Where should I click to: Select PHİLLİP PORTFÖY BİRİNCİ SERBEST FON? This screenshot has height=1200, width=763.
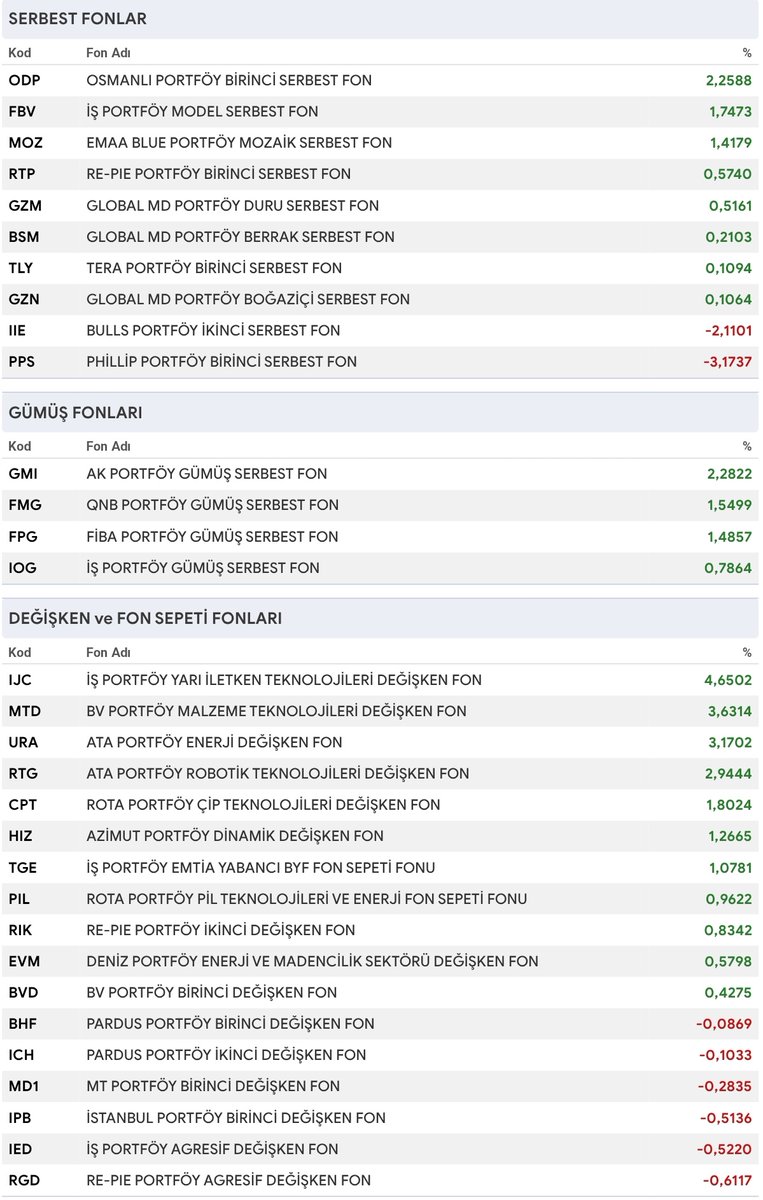pyautogui.click(x=221, y=362)
